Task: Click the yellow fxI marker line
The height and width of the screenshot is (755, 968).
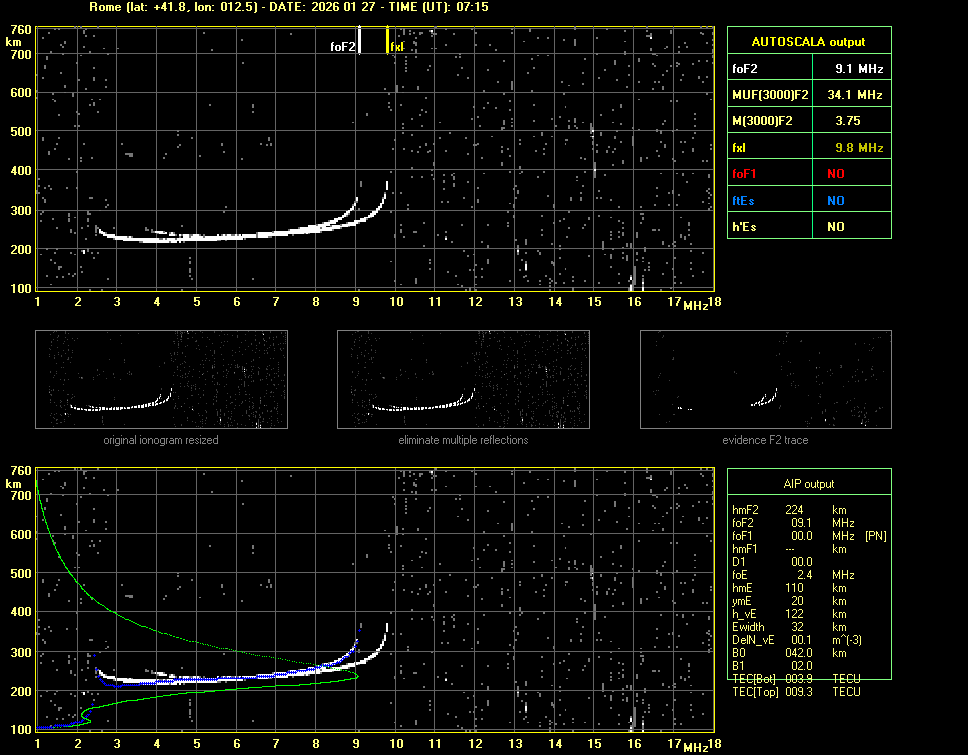Action: 387,40
